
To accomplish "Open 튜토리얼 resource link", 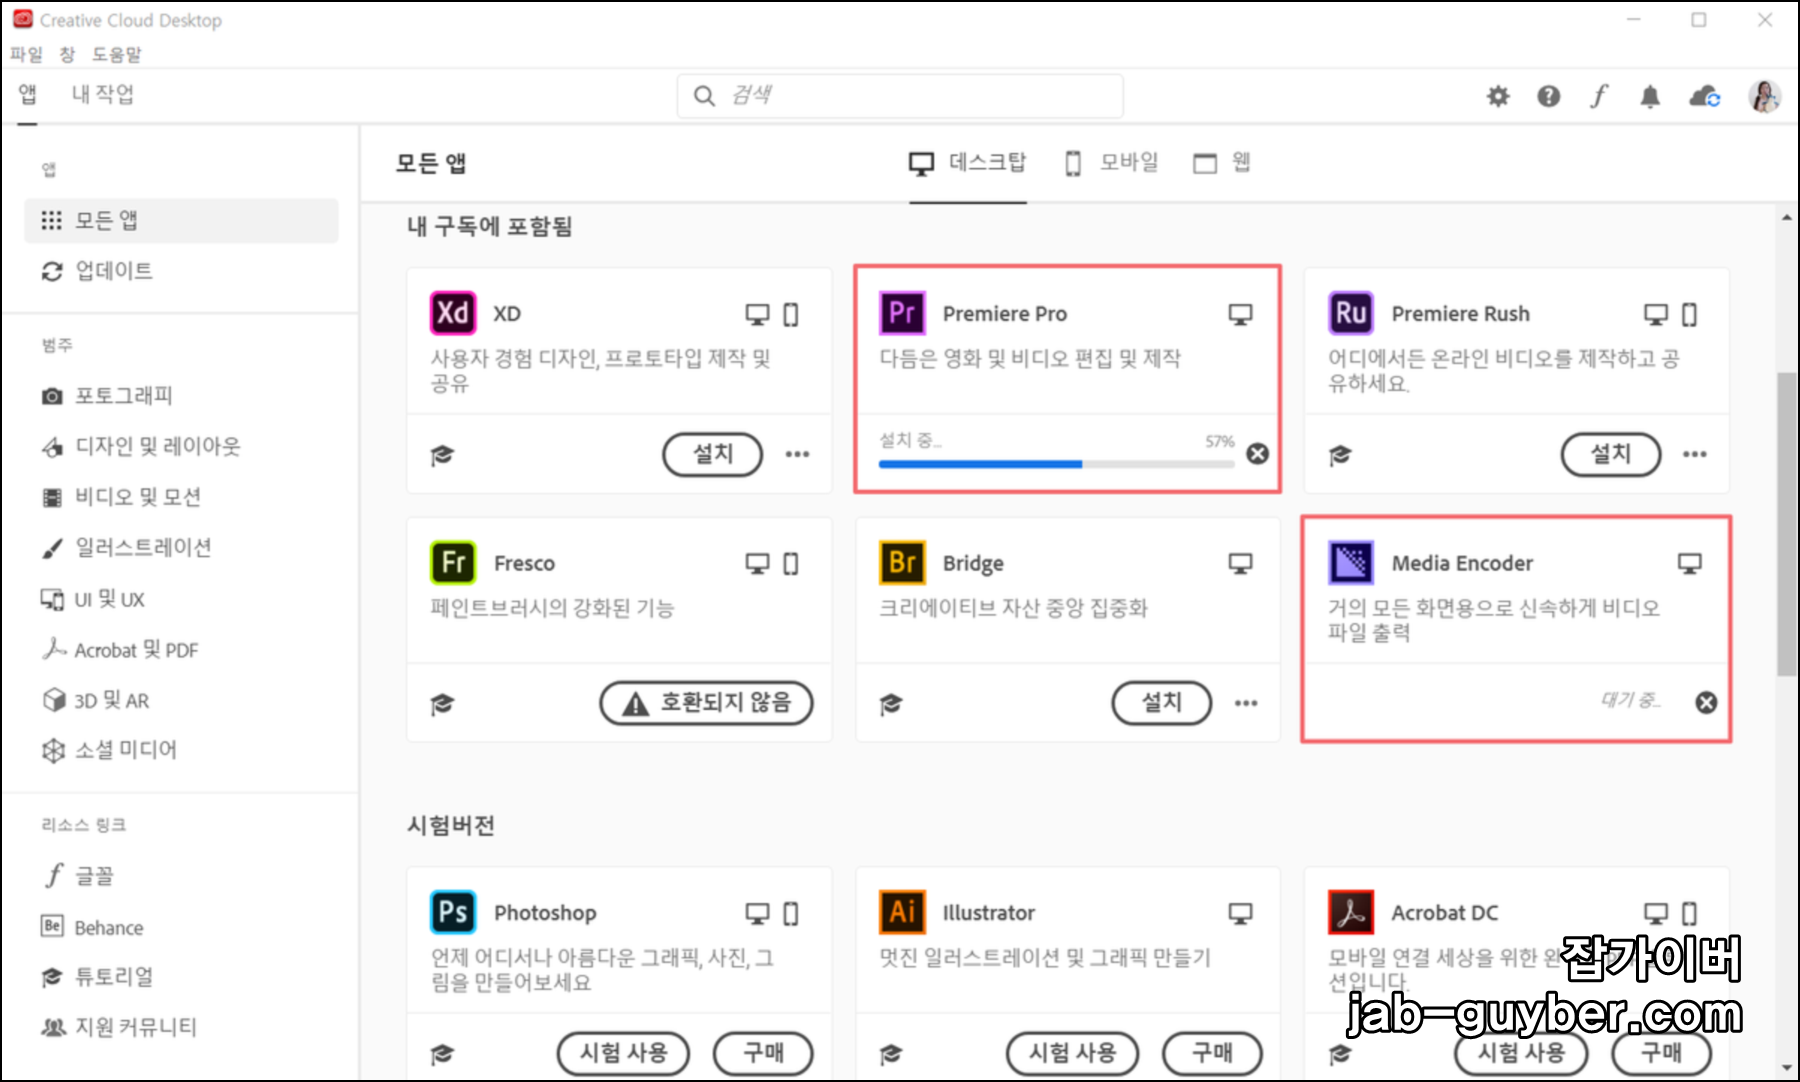I will coord(97,977).
